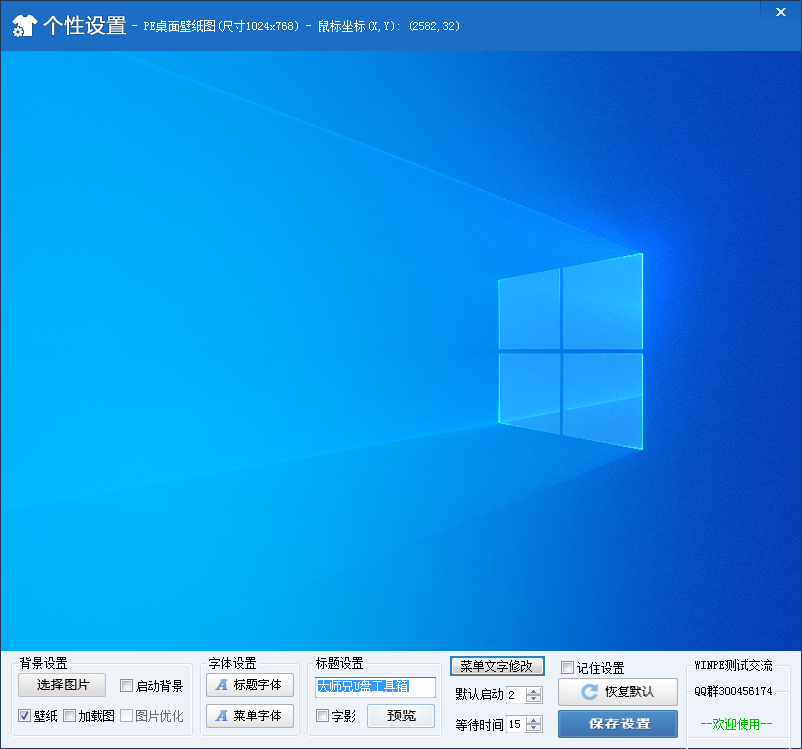
Task: Open the 菜单字体 font dialog
Action: (250, 715)
